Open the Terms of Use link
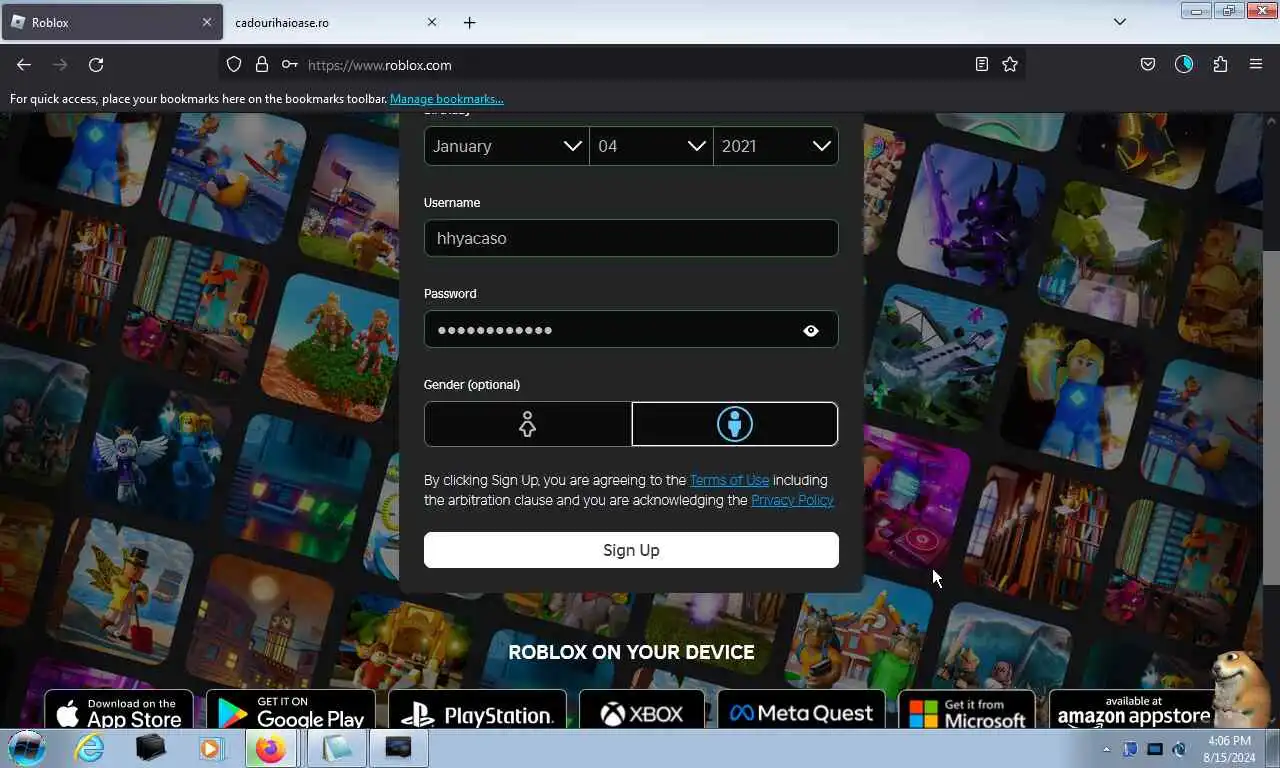Viewport: 1280px width, 768px height. point(729,480)
